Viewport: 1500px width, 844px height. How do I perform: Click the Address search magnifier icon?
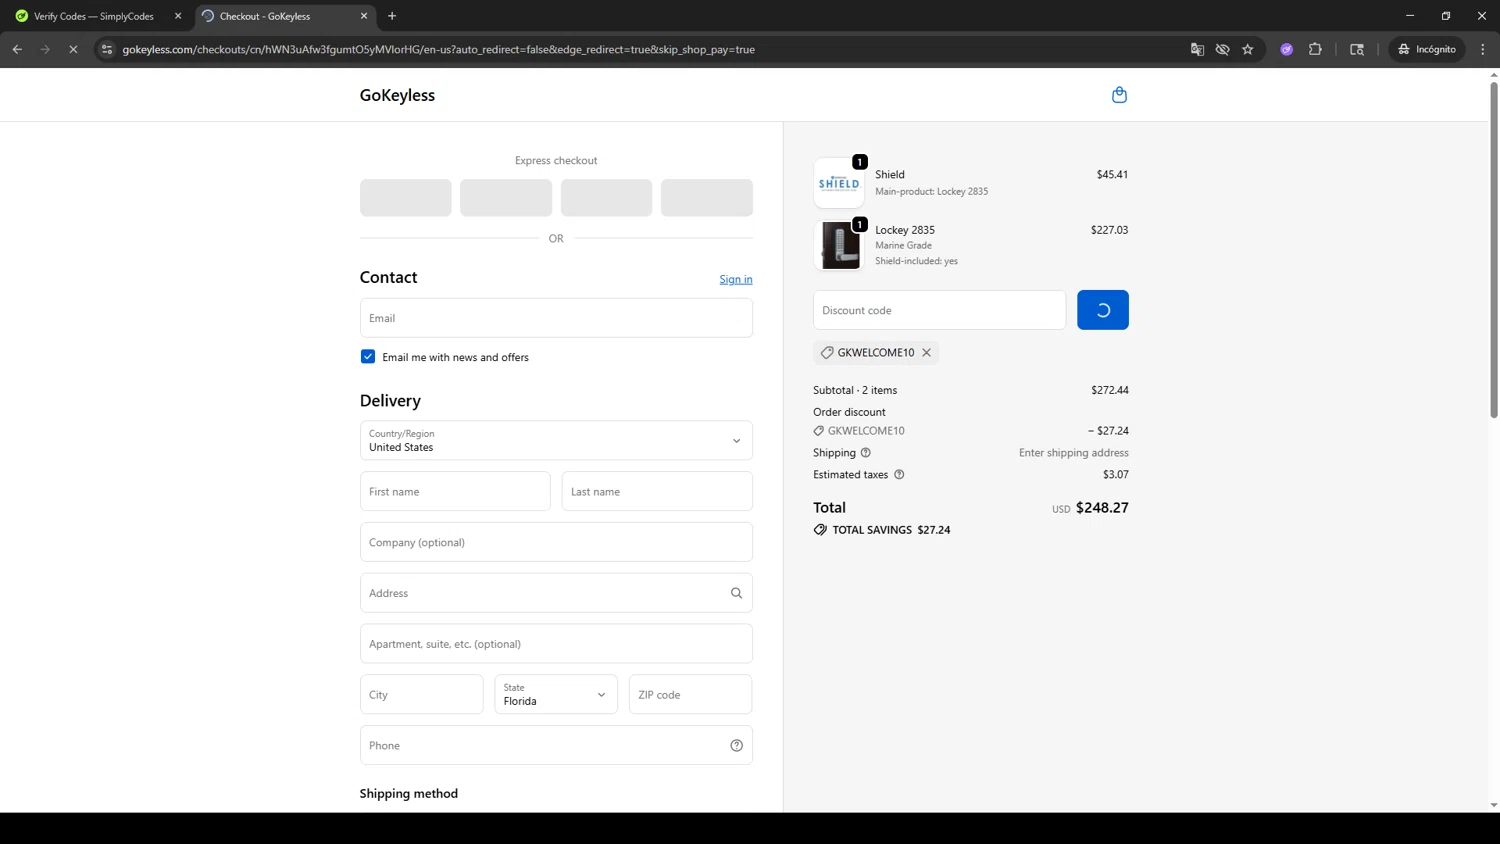pos(737,593)
